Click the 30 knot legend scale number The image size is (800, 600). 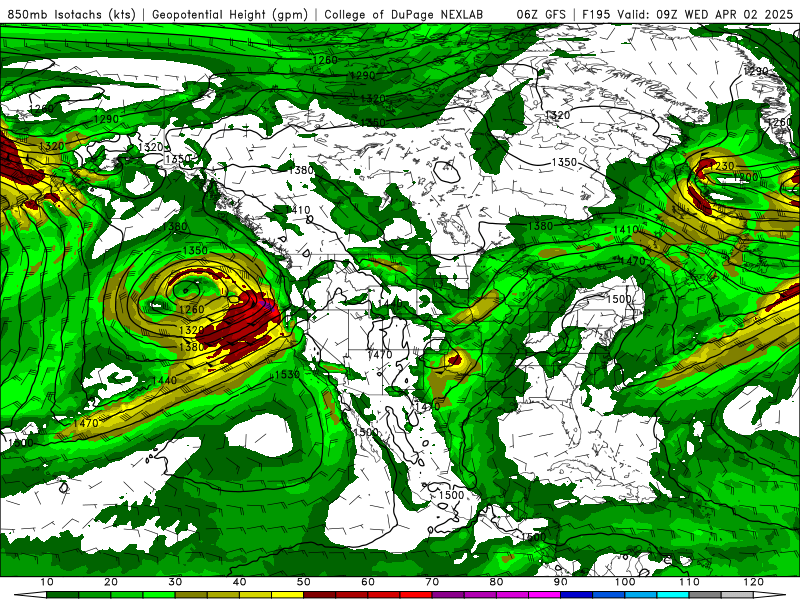pyautogui.click(x=175, y=582)
